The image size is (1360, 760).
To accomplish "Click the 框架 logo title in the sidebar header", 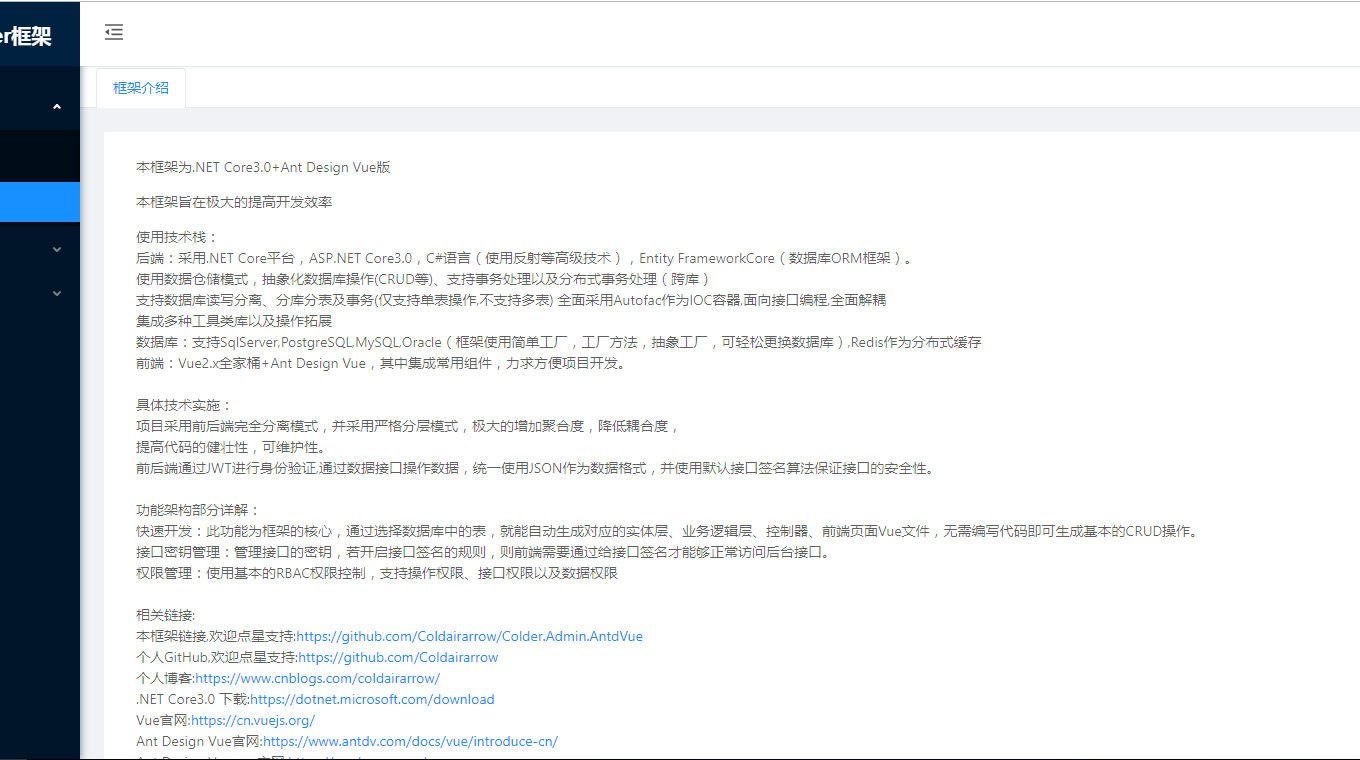I will (26, 36).
